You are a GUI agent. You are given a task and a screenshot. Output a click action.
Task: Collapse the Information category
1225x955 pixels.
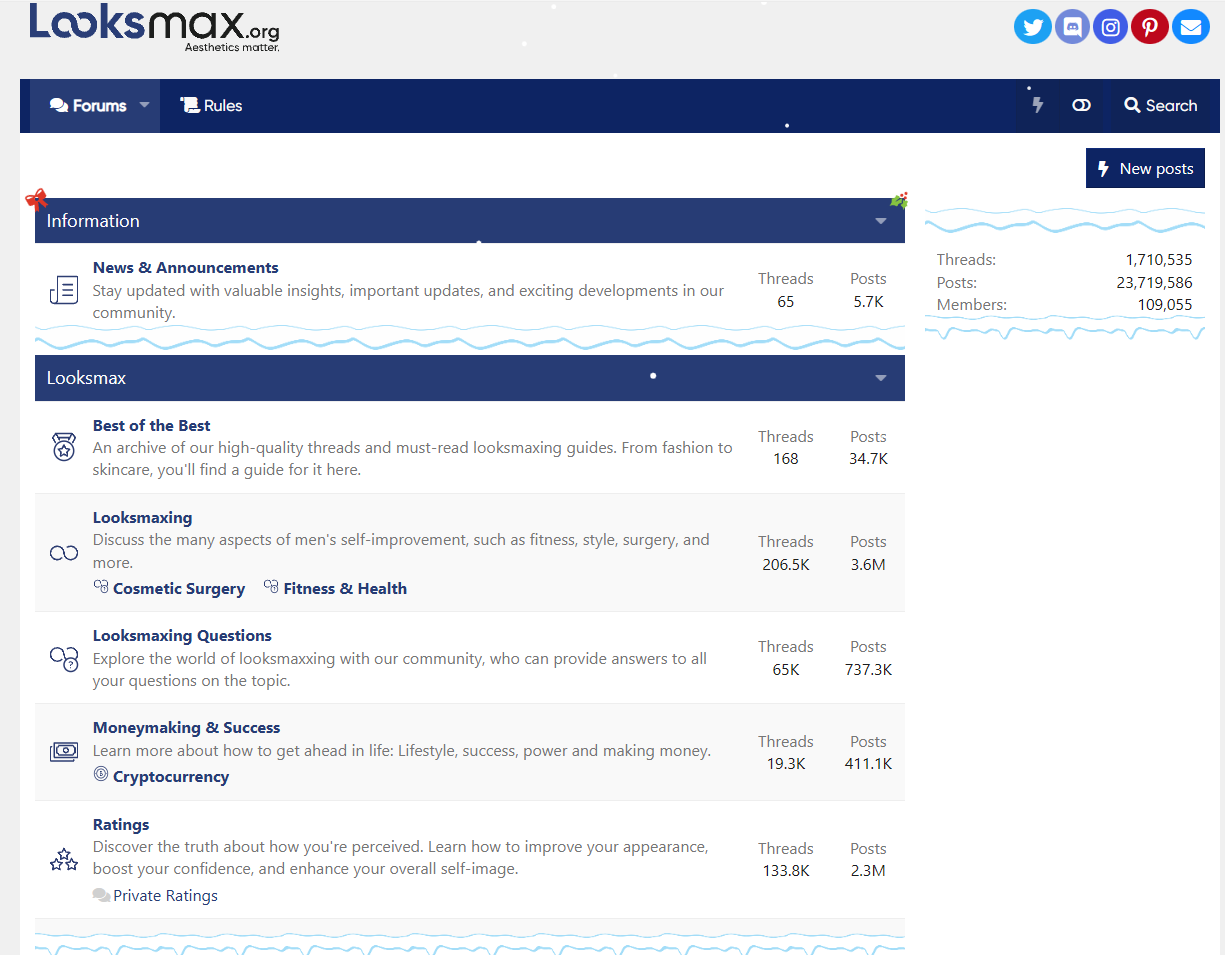[881, 221]
